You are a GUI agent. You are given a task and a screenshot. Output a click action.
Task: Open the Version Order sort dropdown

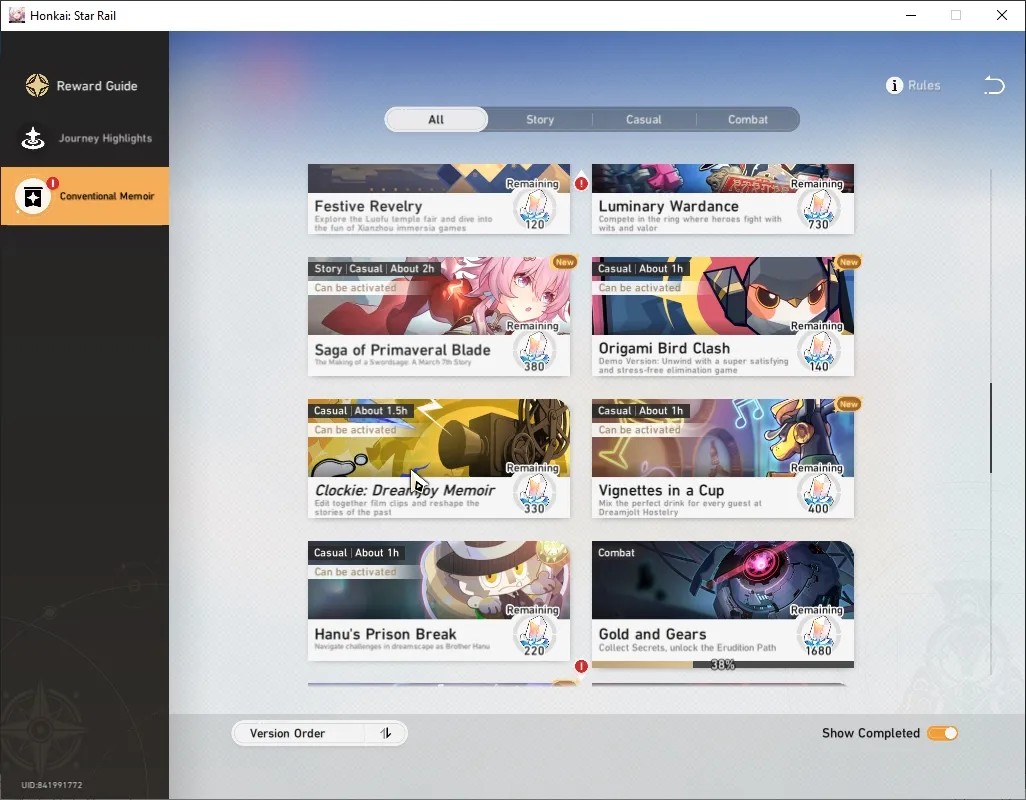pos(319,733)
